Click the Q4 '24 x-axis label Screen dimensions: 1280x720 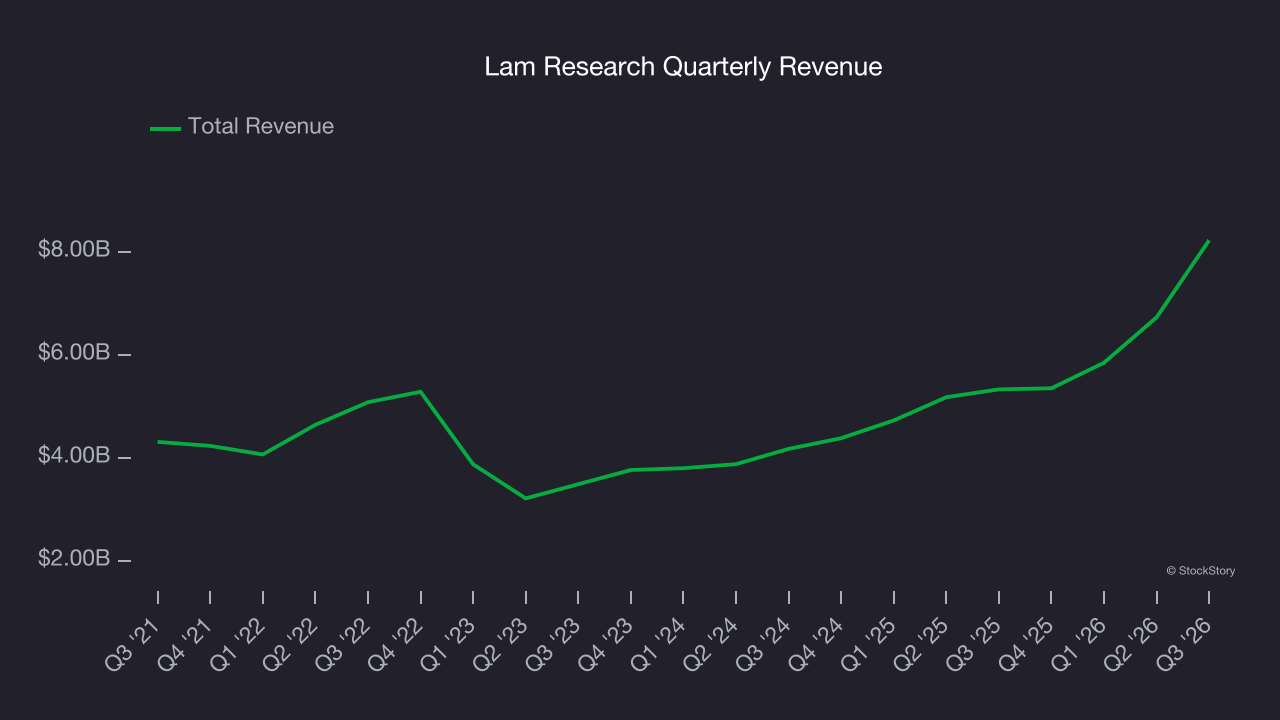pyautogui.click(x=817, y=643)
